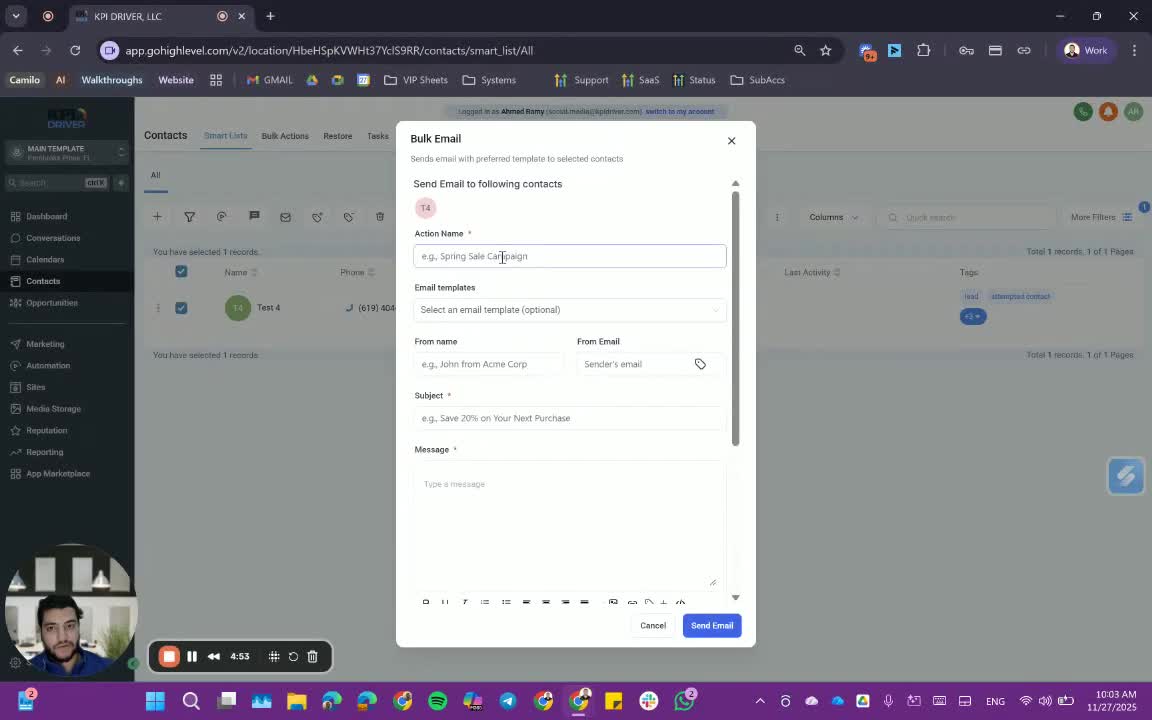The width and height of the screenshot is (1152, 720).
Task: Switch to the Smart Lists tab
Action: click(226, 136)
